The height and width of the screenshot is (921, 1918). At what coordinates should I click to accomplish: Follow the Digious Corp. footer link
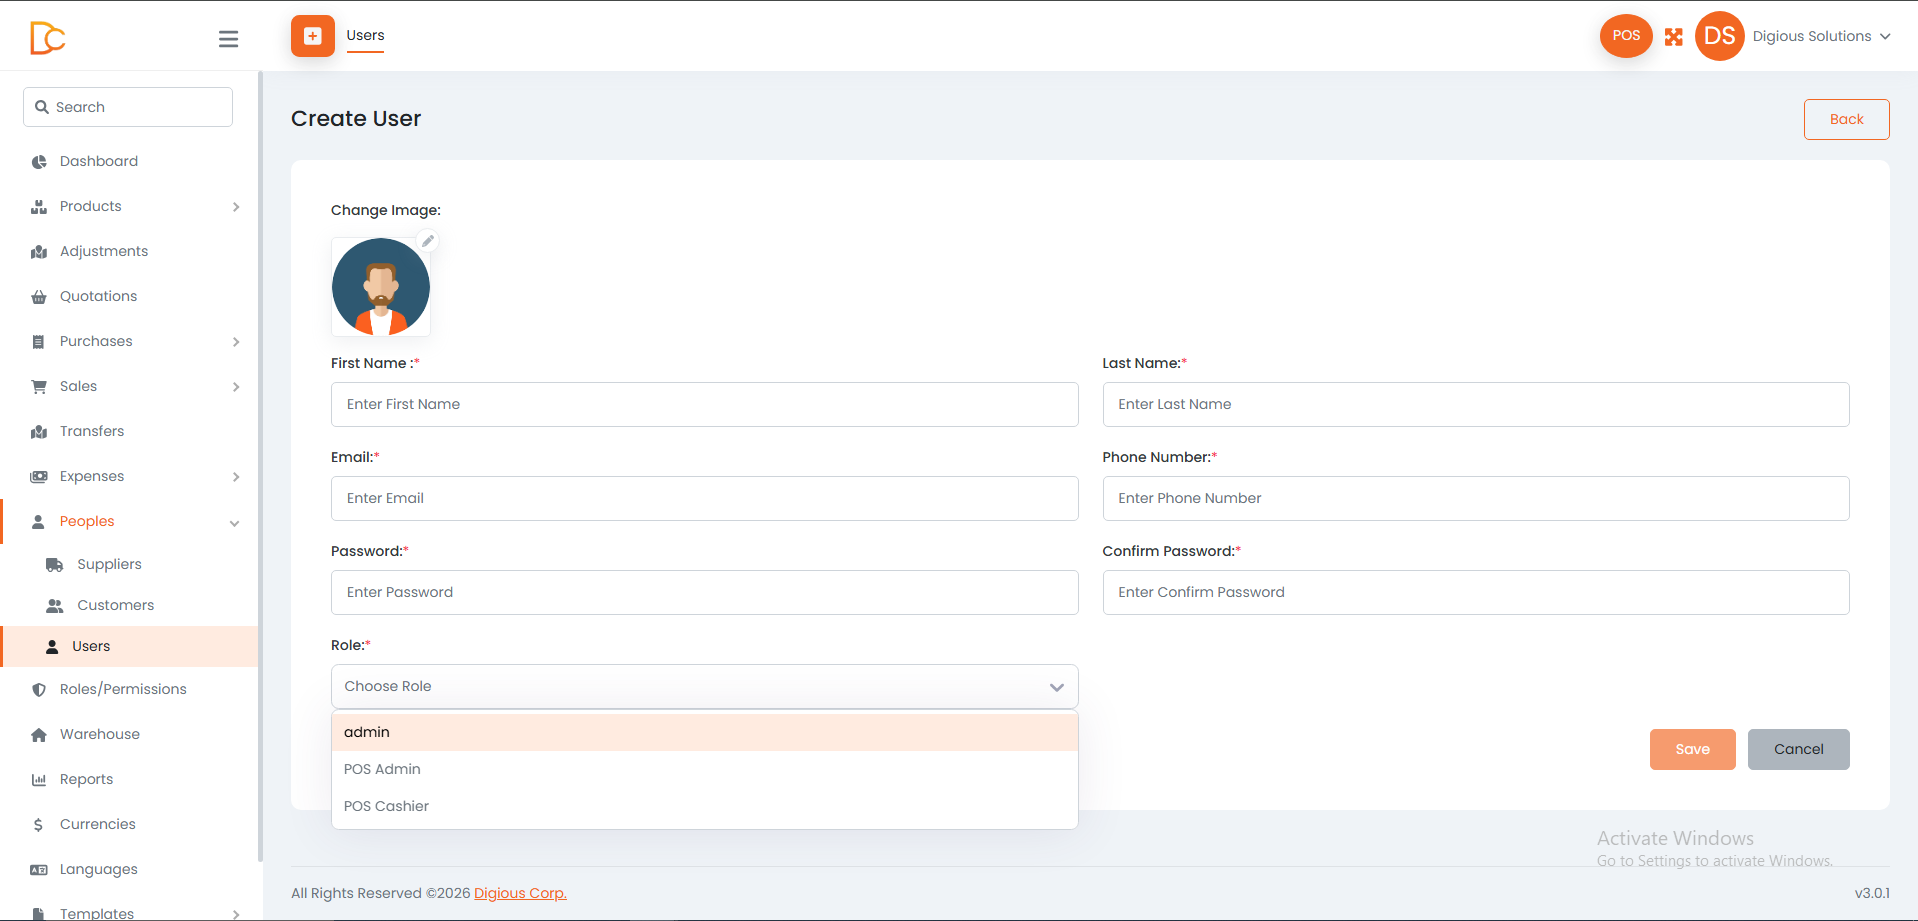point(520,893)
